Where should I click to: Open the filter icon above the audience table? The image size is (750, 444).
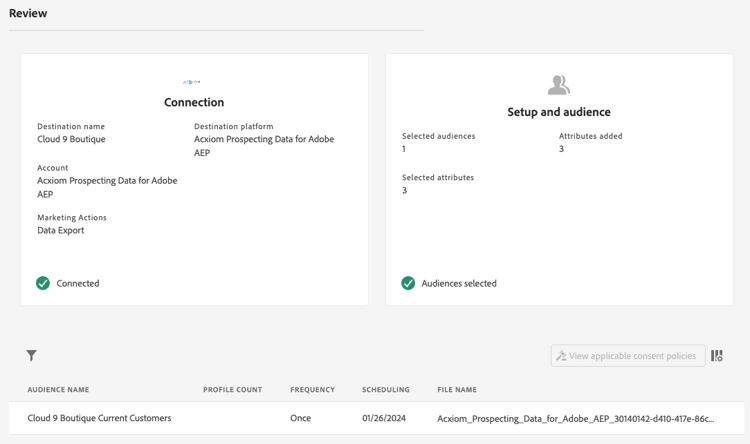(32, 355)
